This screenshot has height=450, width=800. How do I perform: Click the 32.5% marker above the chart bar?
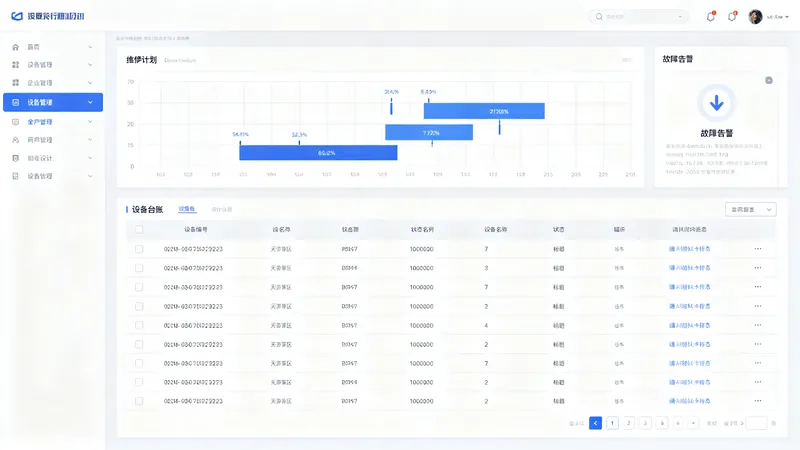[x=299, y=135]
